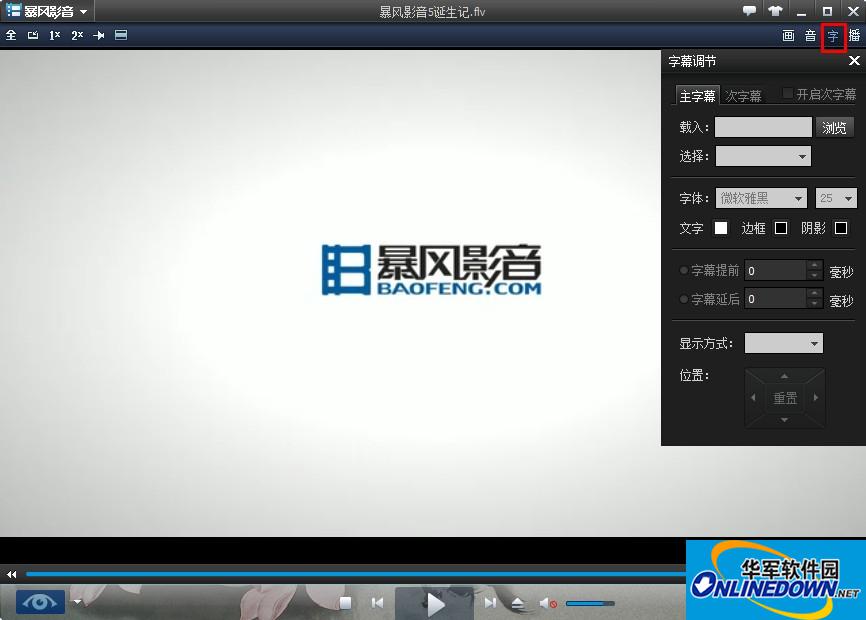Open the 播 playback settings panel

click(x=854, y=36)
